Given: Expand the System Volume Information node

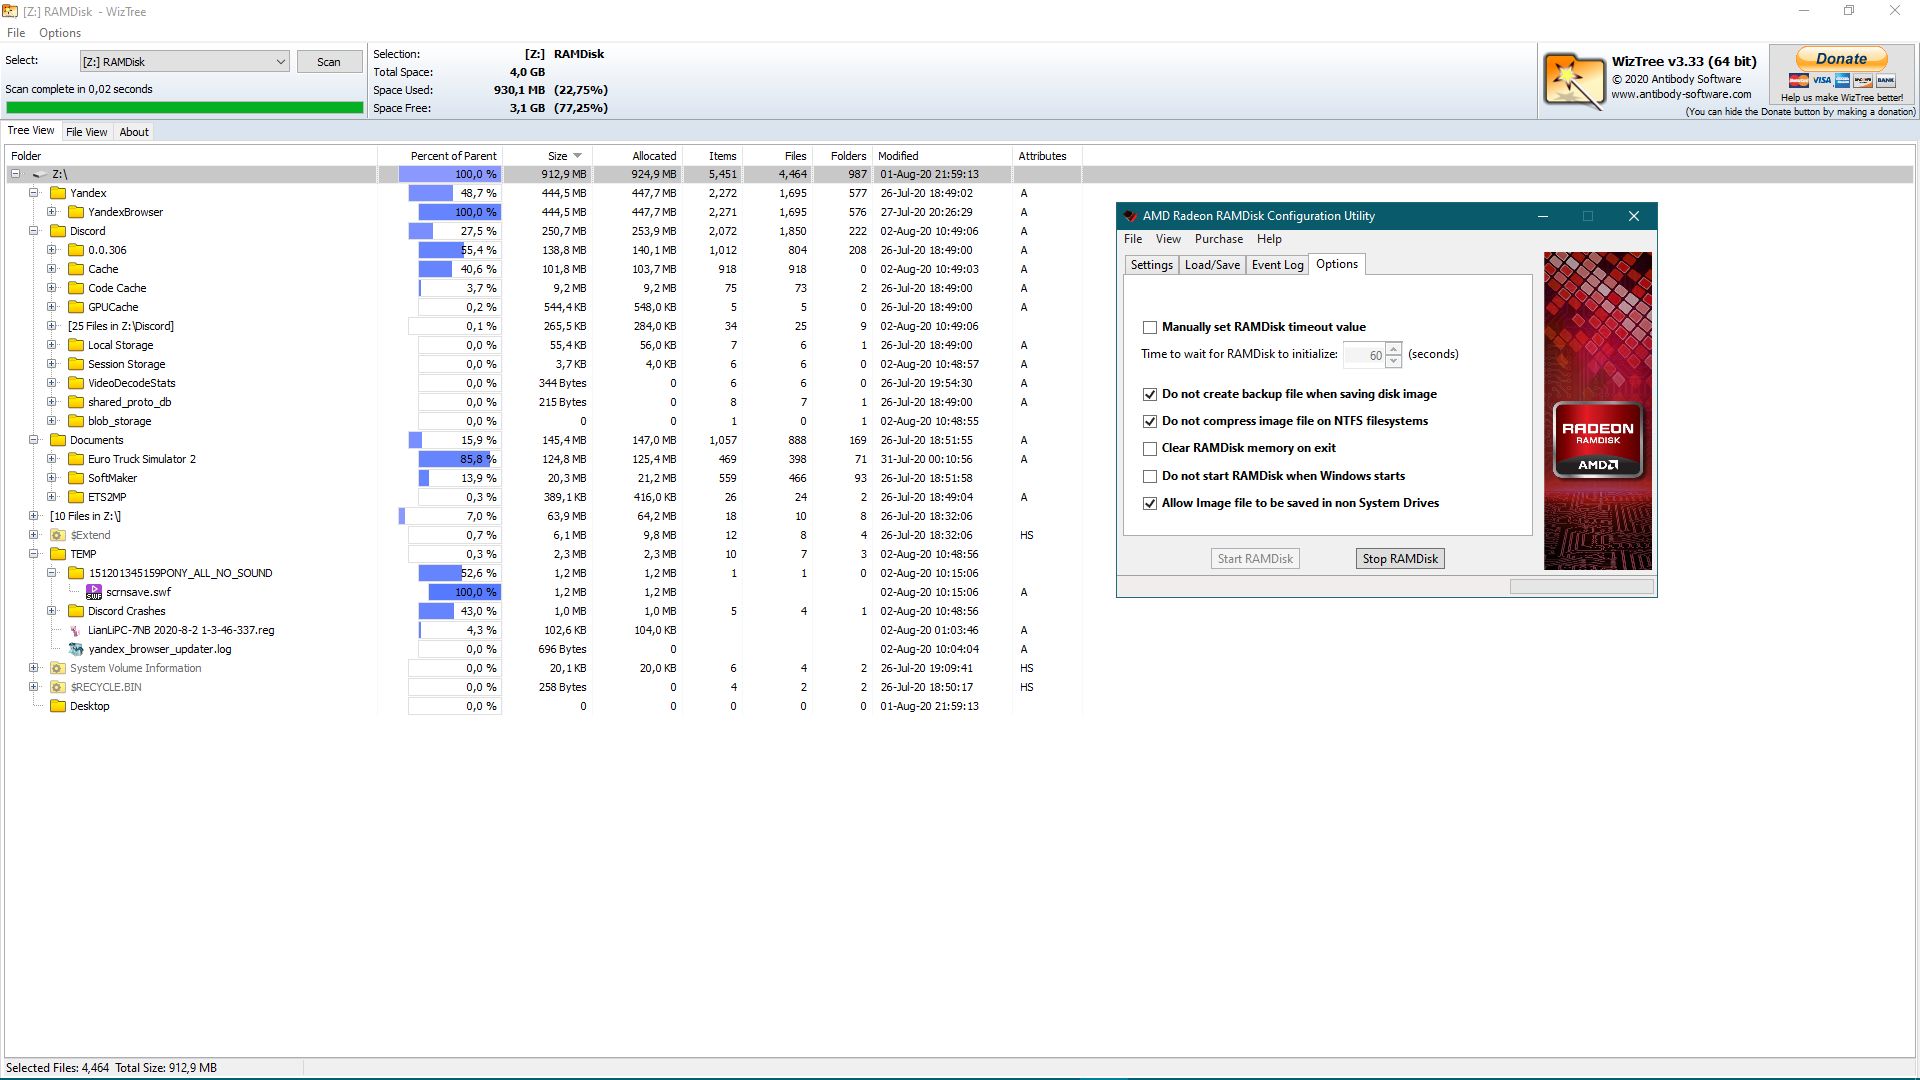Looking at the screenshot, I should tap(33, 668).
